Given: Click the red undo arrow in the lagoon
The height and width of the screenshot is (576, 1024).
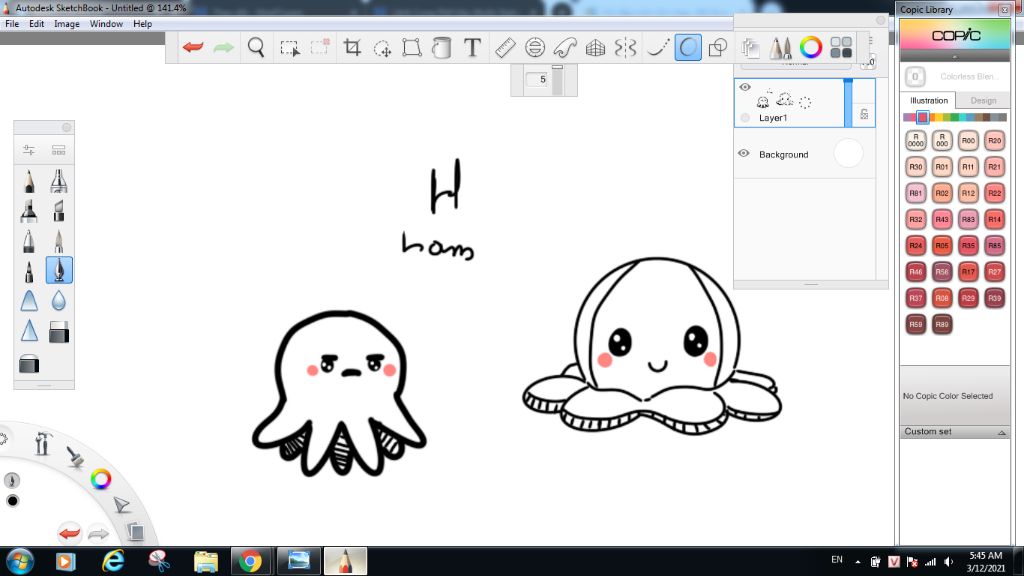Looking at the screenshot, I should pos(69,533).
